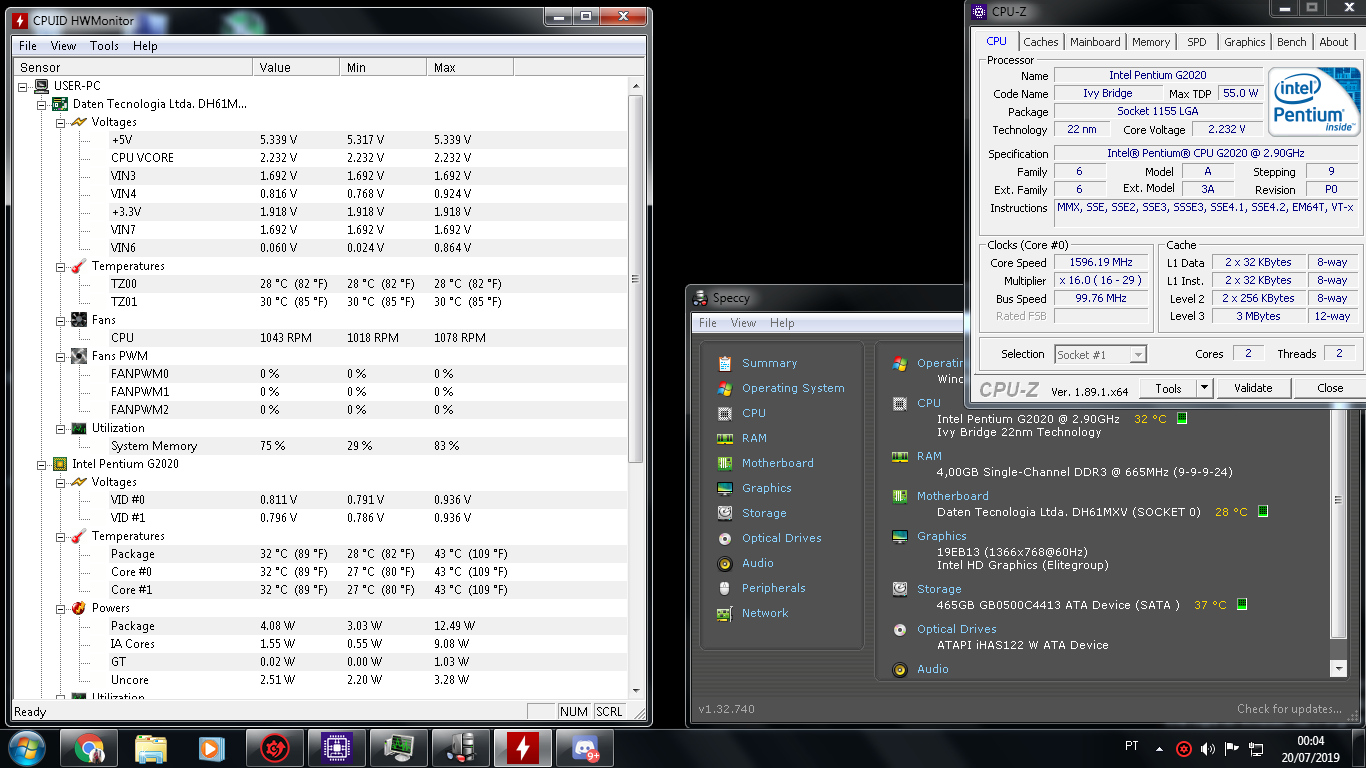Click the Speccy summary scrollbar down arrow

click(1339, 669)
